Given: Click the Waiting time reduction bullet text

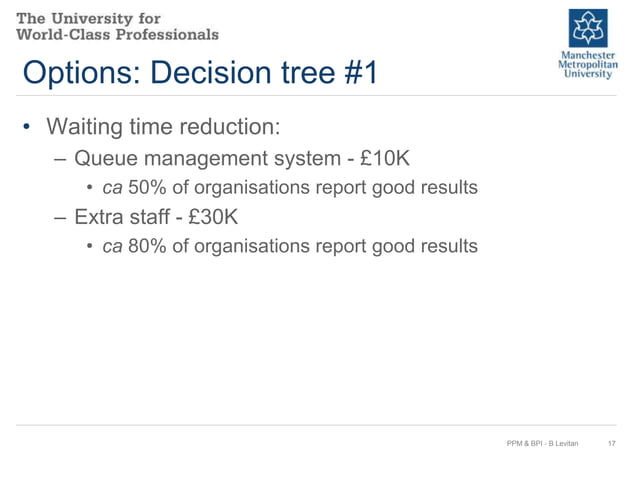Looking at the screenshot, I should [x=163, y=127].
